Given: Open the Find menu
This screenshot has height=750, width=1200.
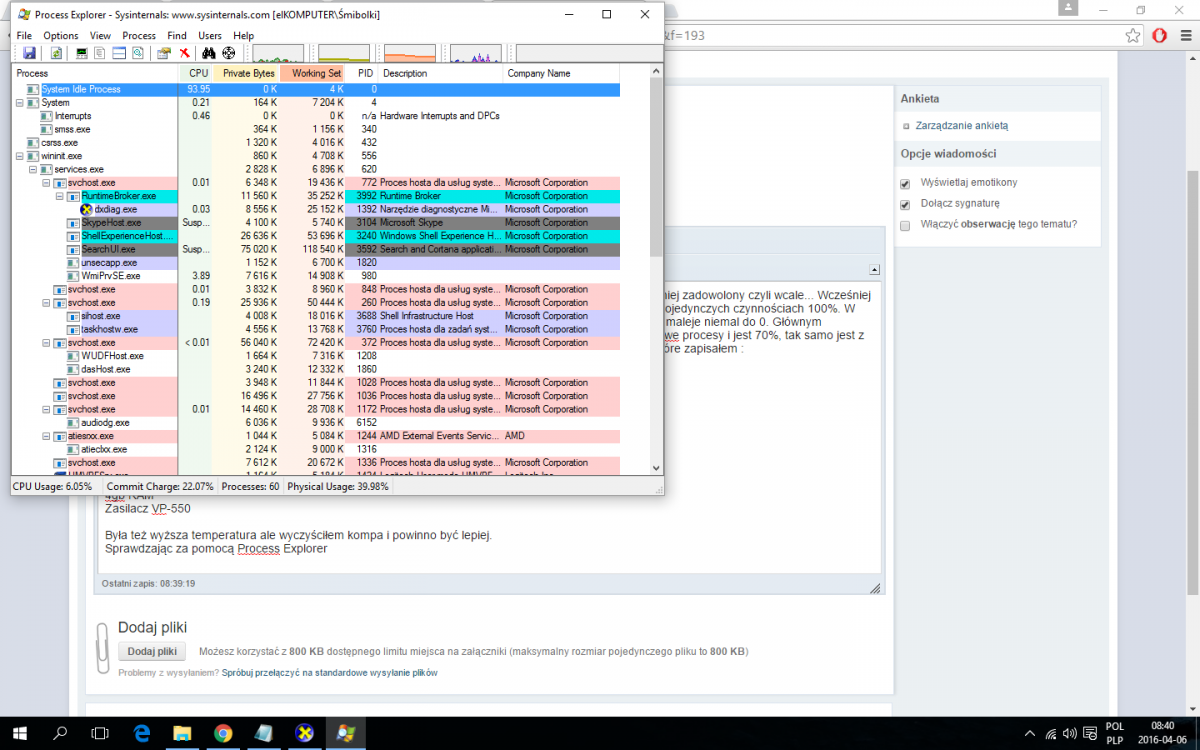Looking at the screenshot, I should [x=177, y=35].
